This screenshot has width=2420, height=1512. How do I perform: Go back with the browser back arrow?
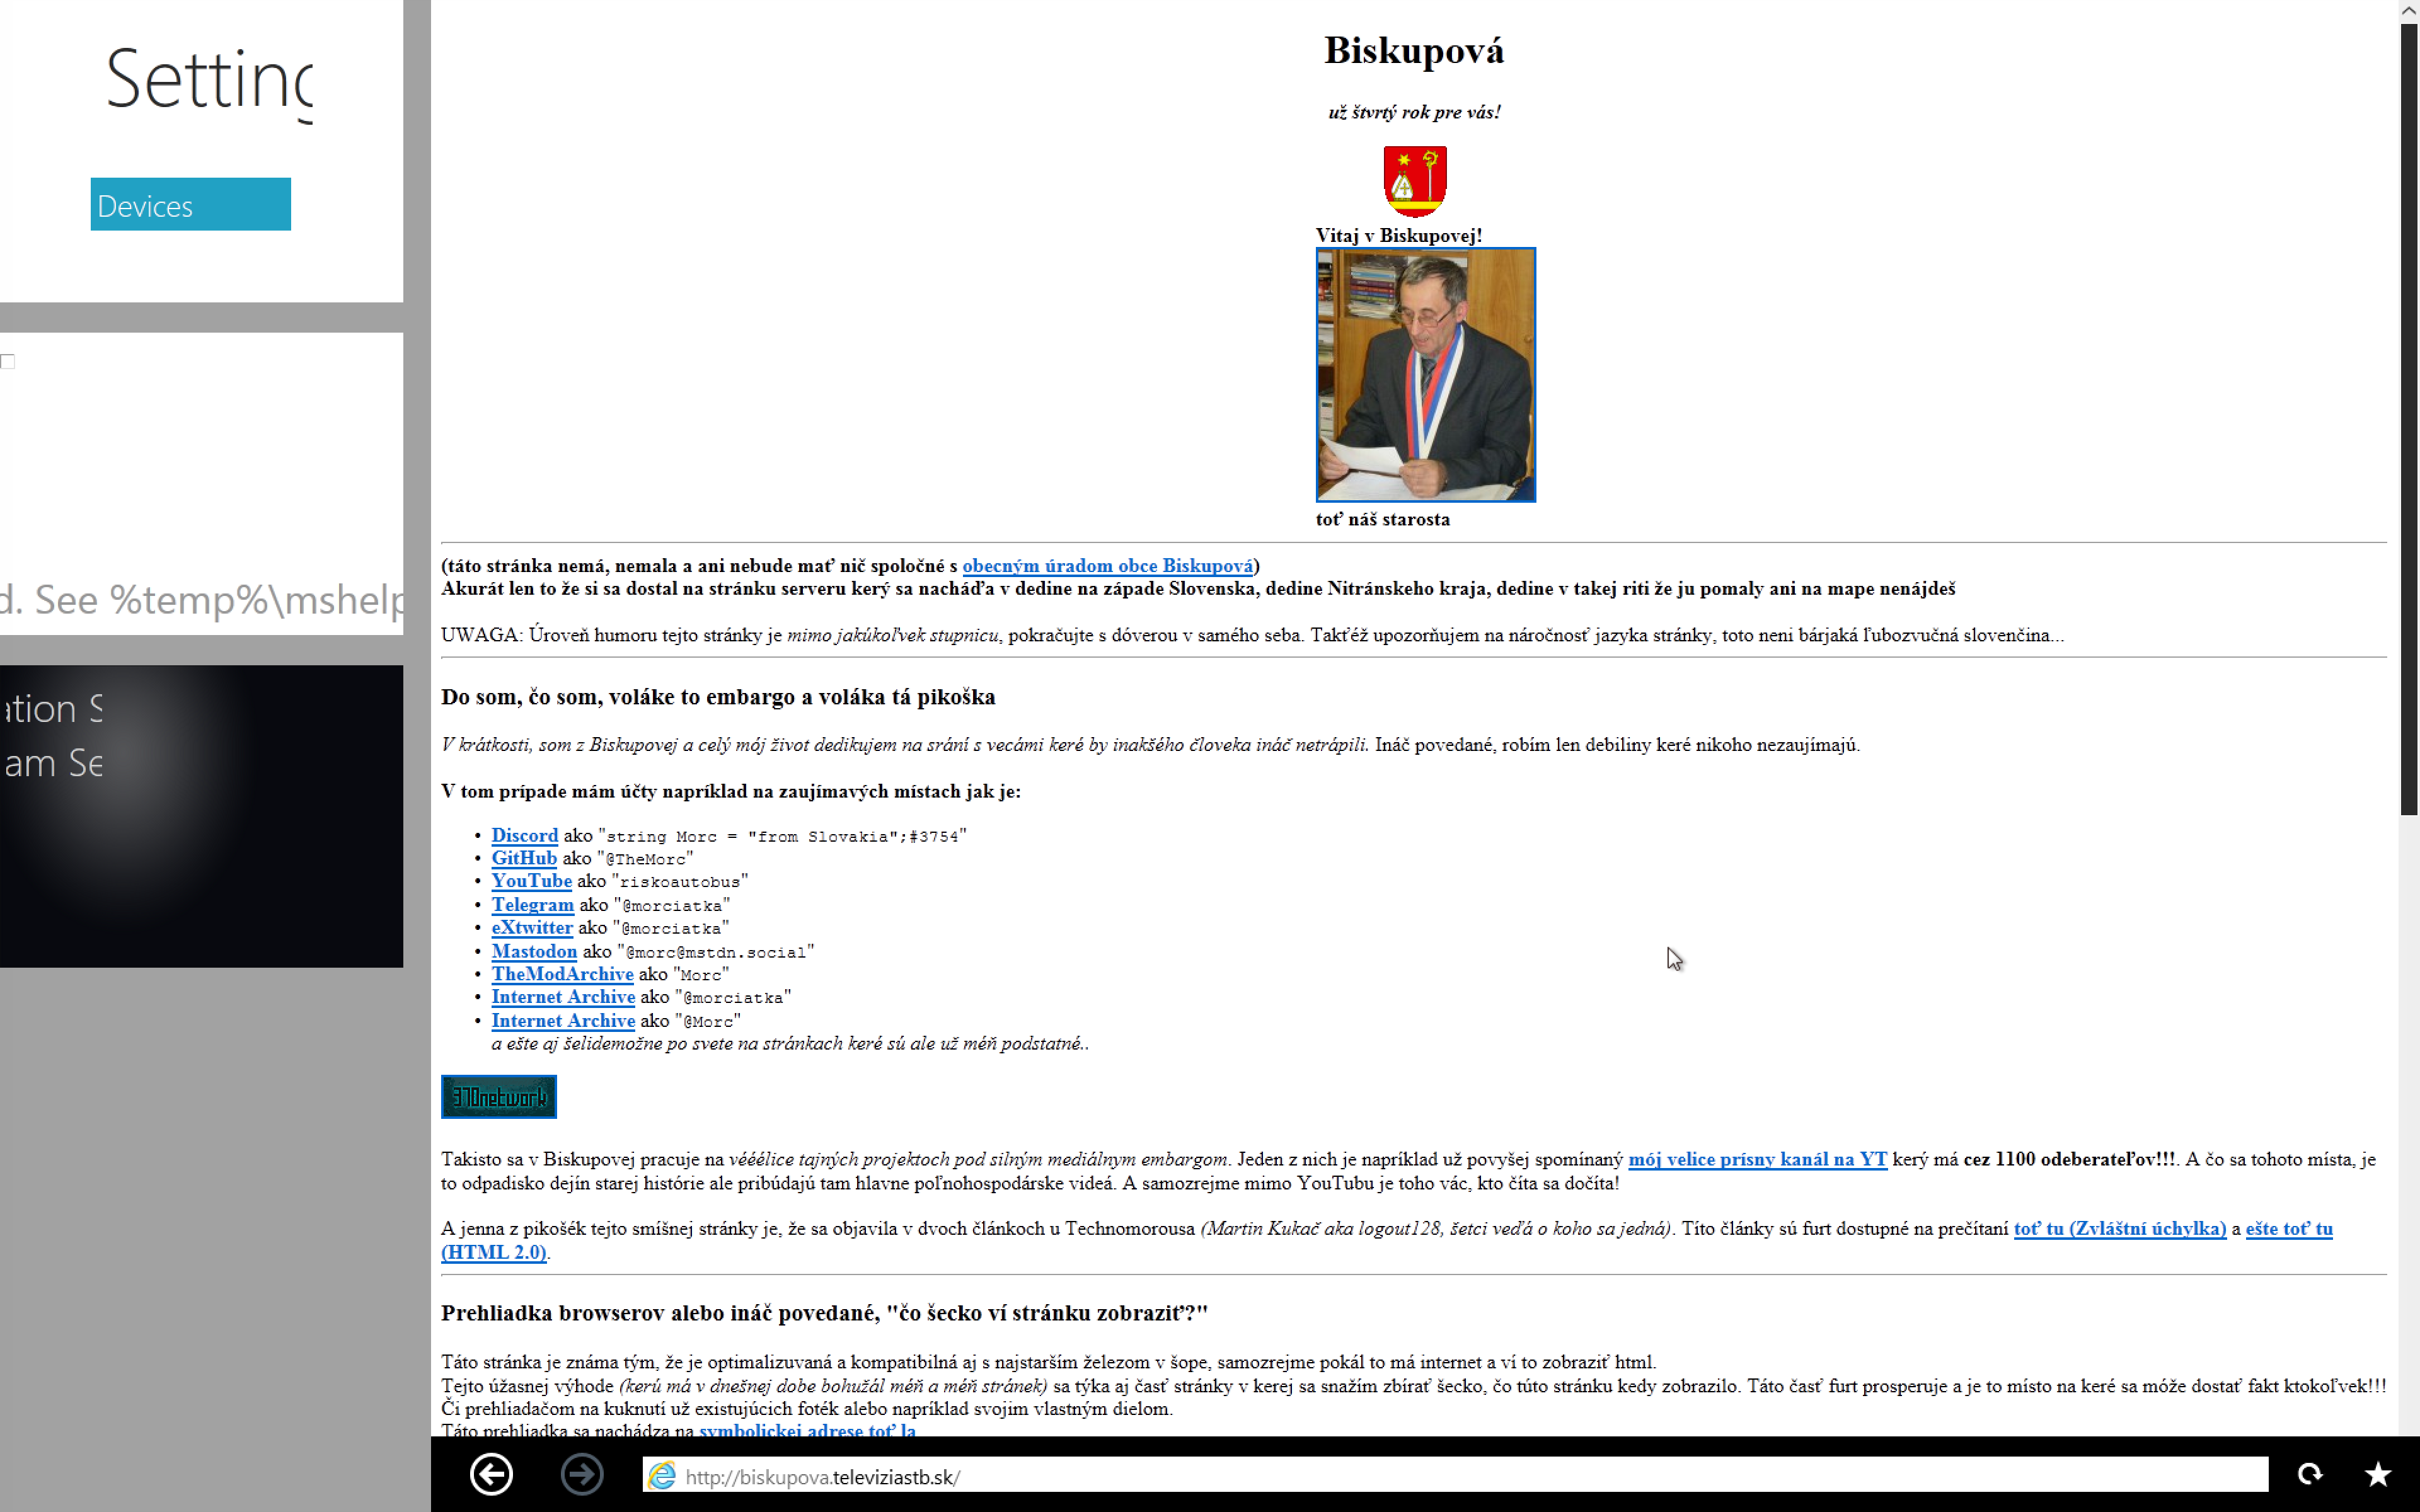(491, 1474)
